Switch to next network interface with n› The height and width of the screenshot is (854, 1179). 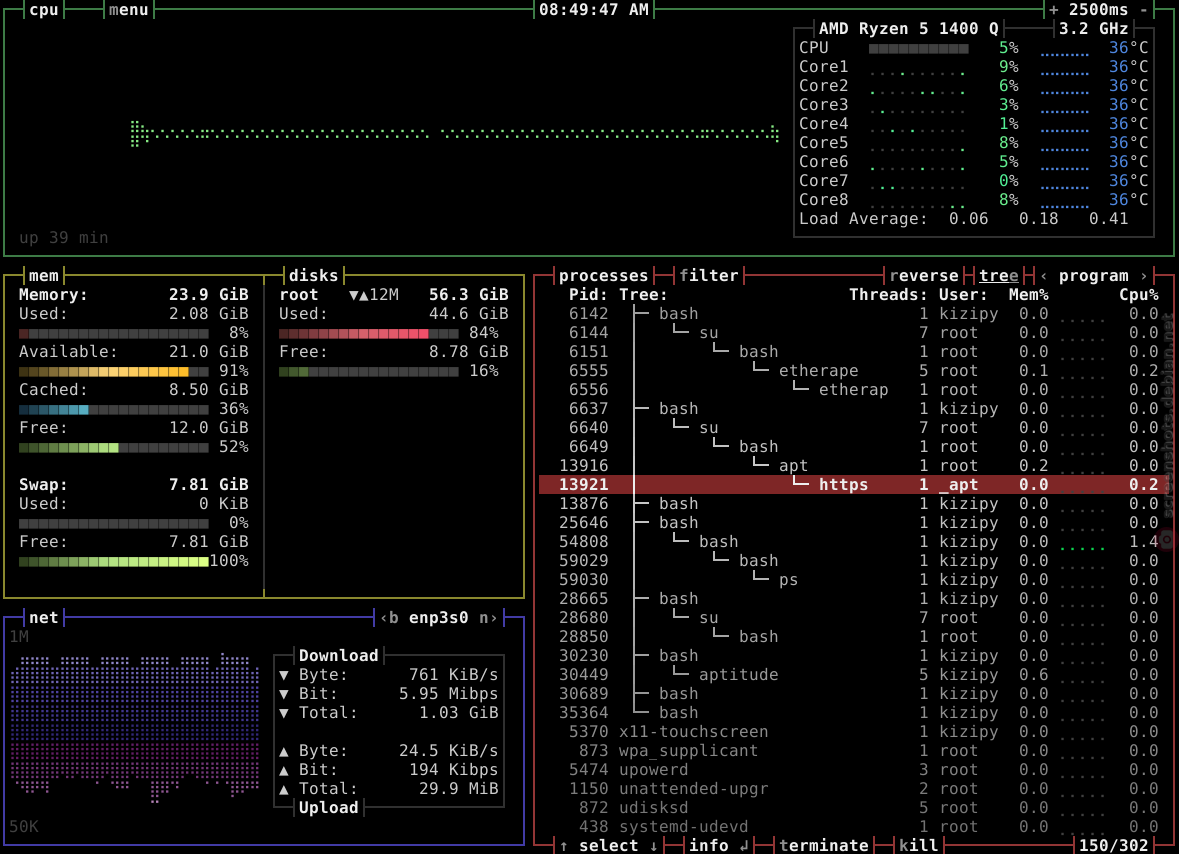488,618
